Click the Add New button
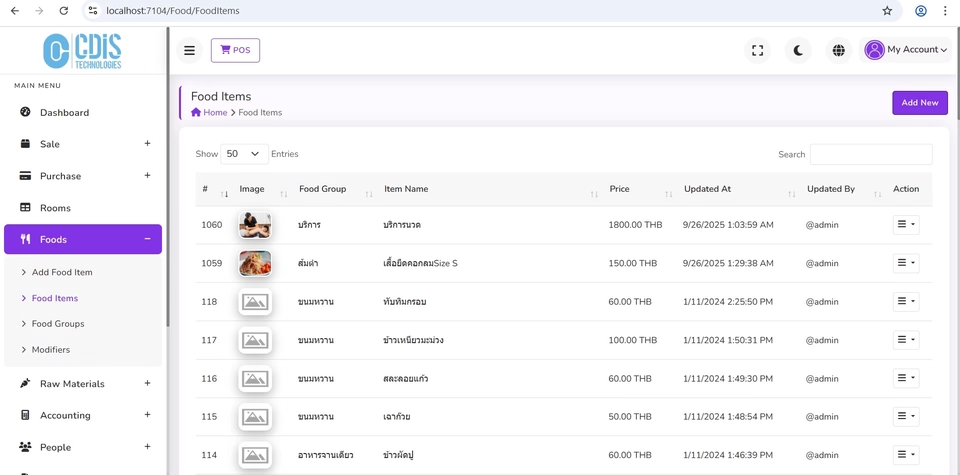 919,103
